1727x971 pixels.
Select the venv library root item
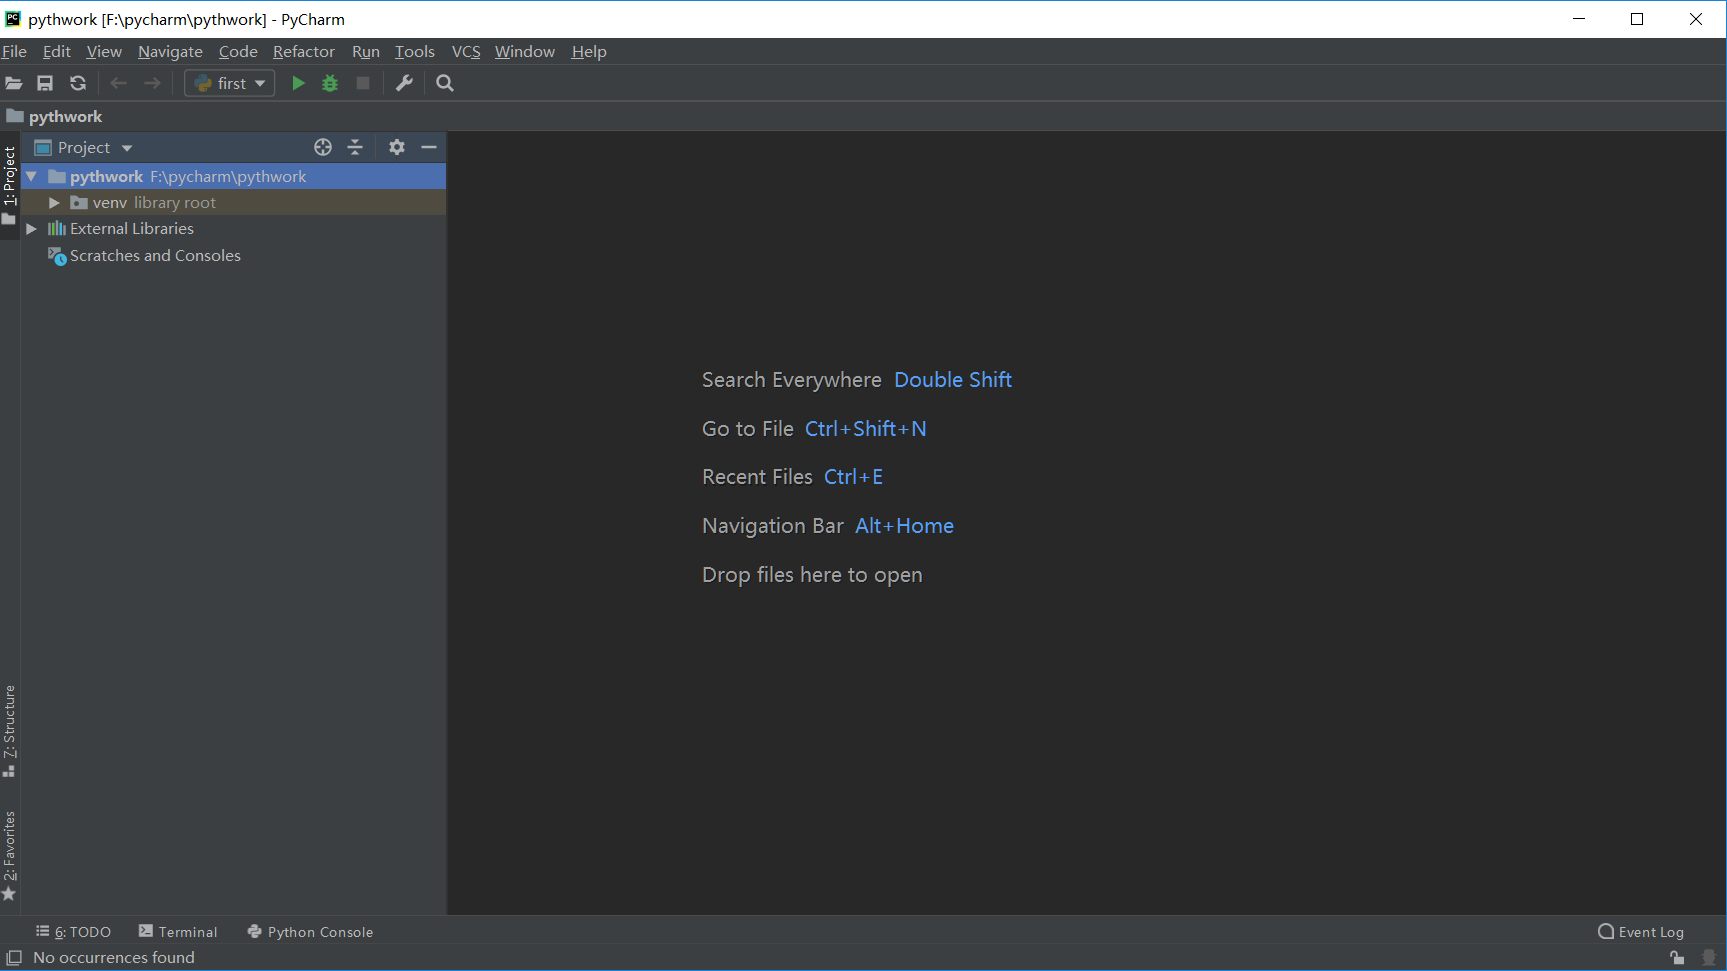tap(143, 203)
